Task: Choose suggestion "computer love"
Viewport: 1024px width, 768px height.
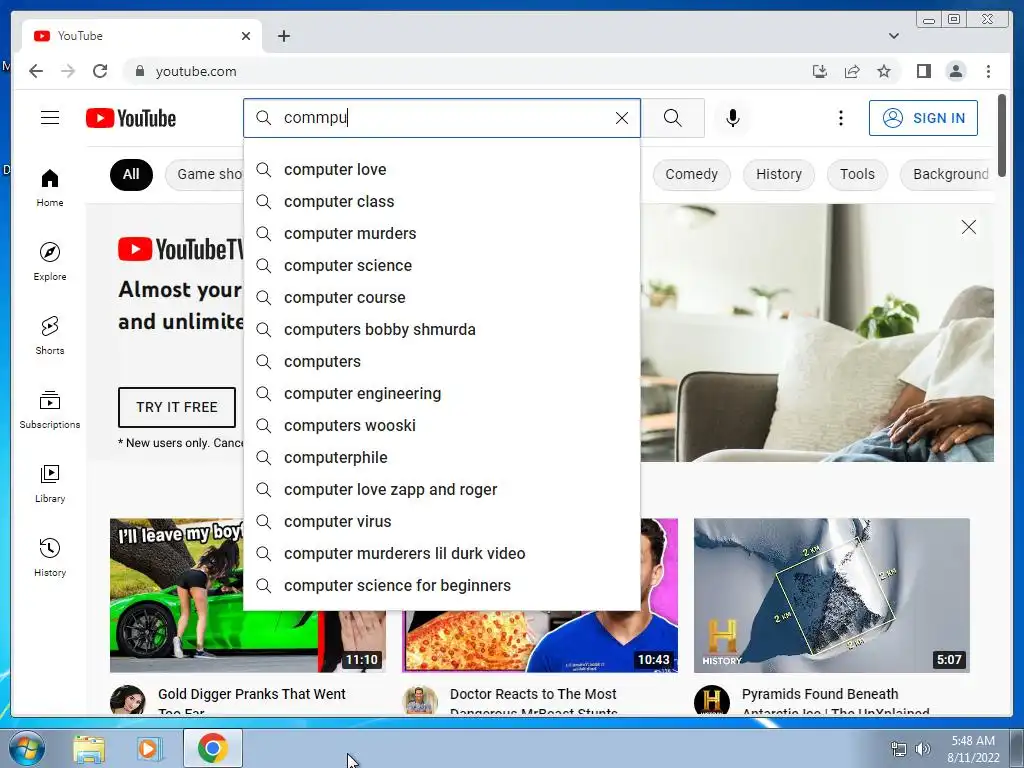Action: coord(441,169)
